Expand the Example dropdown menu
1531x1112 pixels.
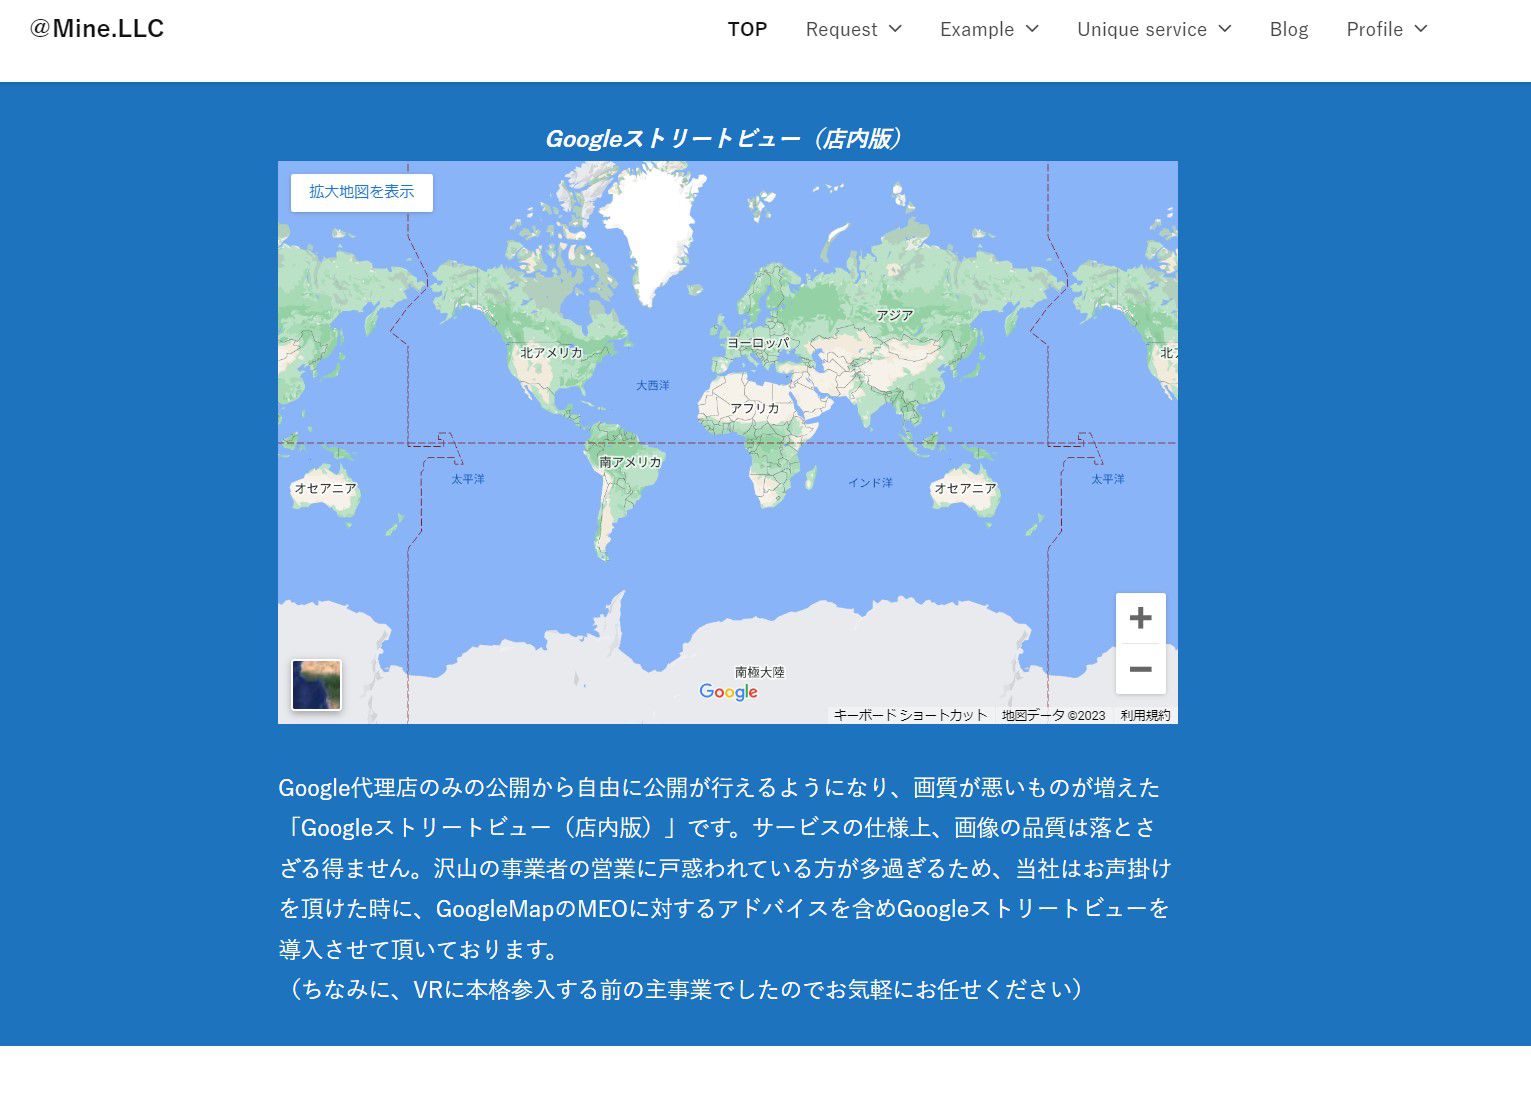click(989, 29)
